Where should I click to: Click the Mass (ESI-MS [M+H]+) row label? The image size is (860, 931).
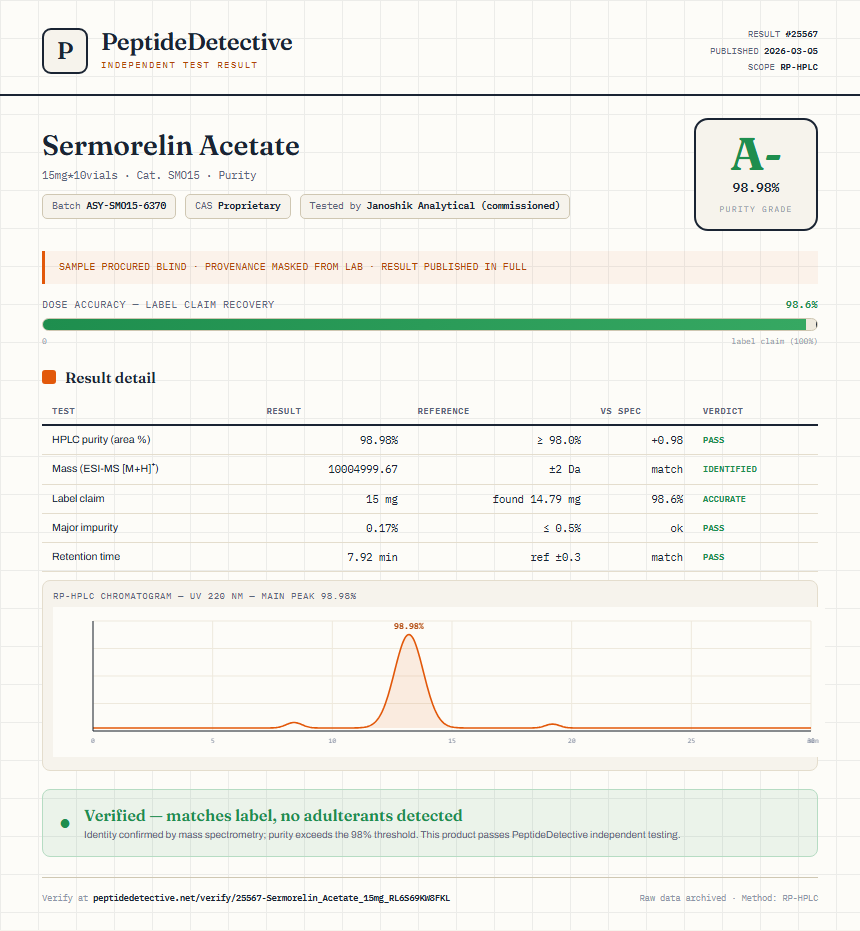click(105, 468)
